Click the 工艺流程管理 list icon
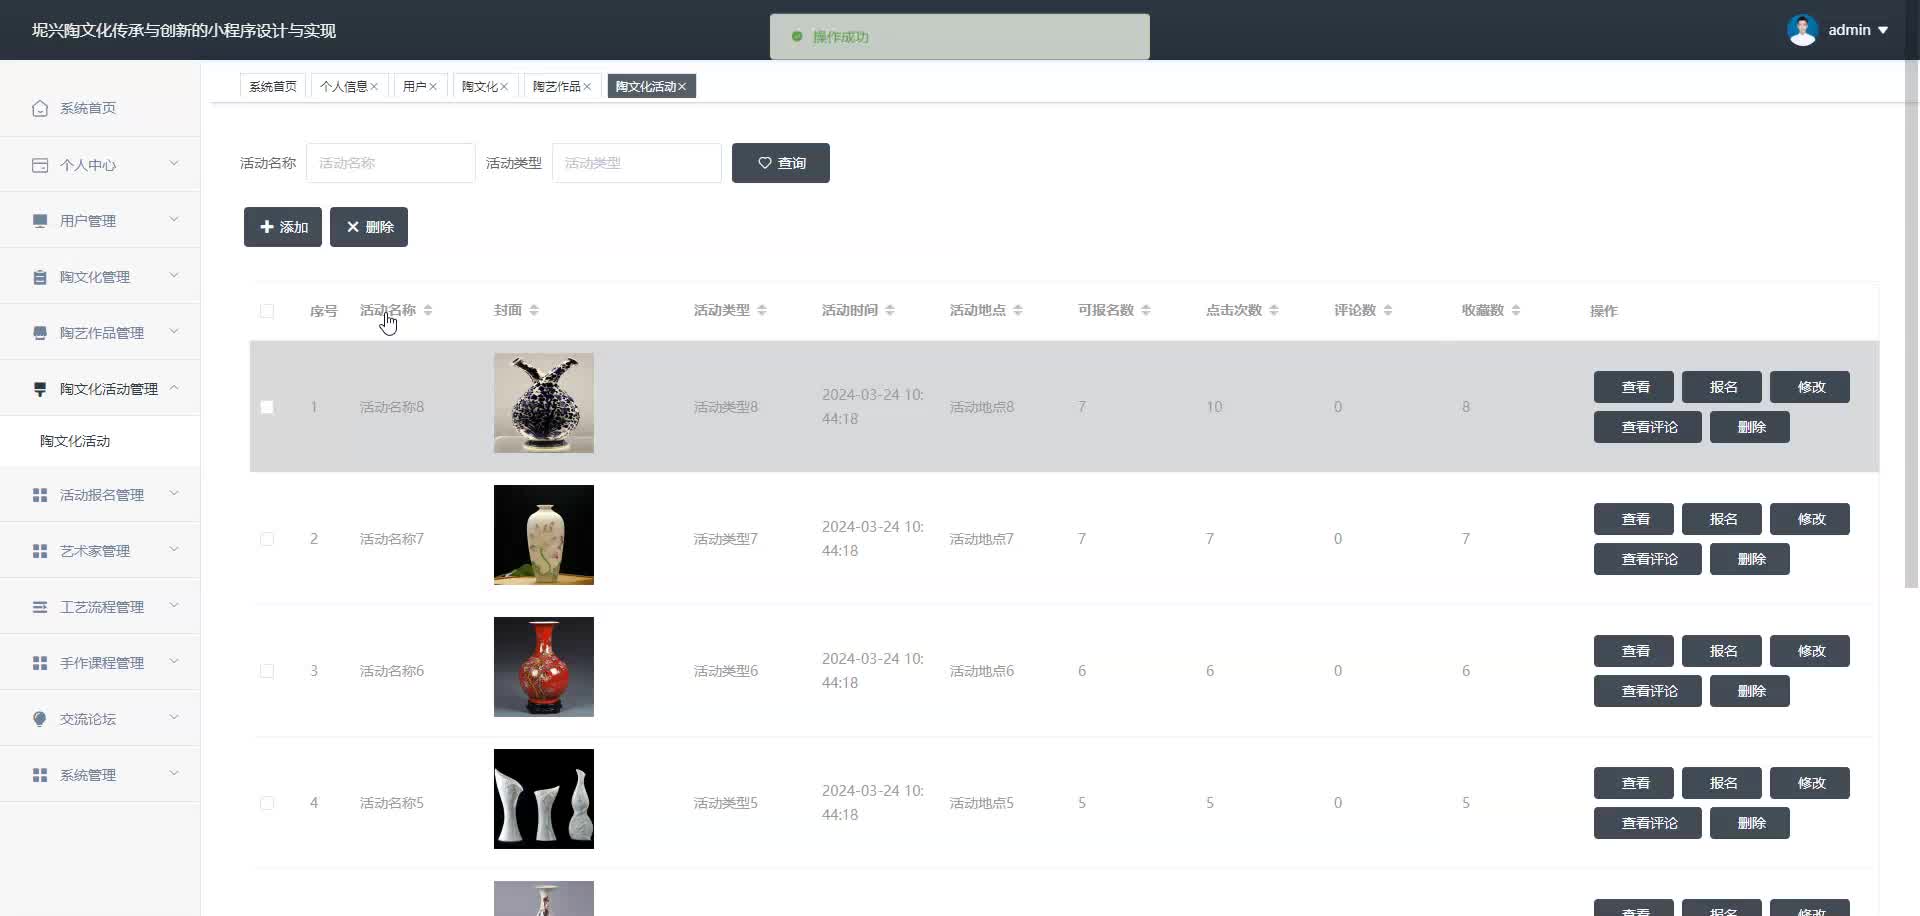This screenshot has height=916, width=1920. click(40, 607)
